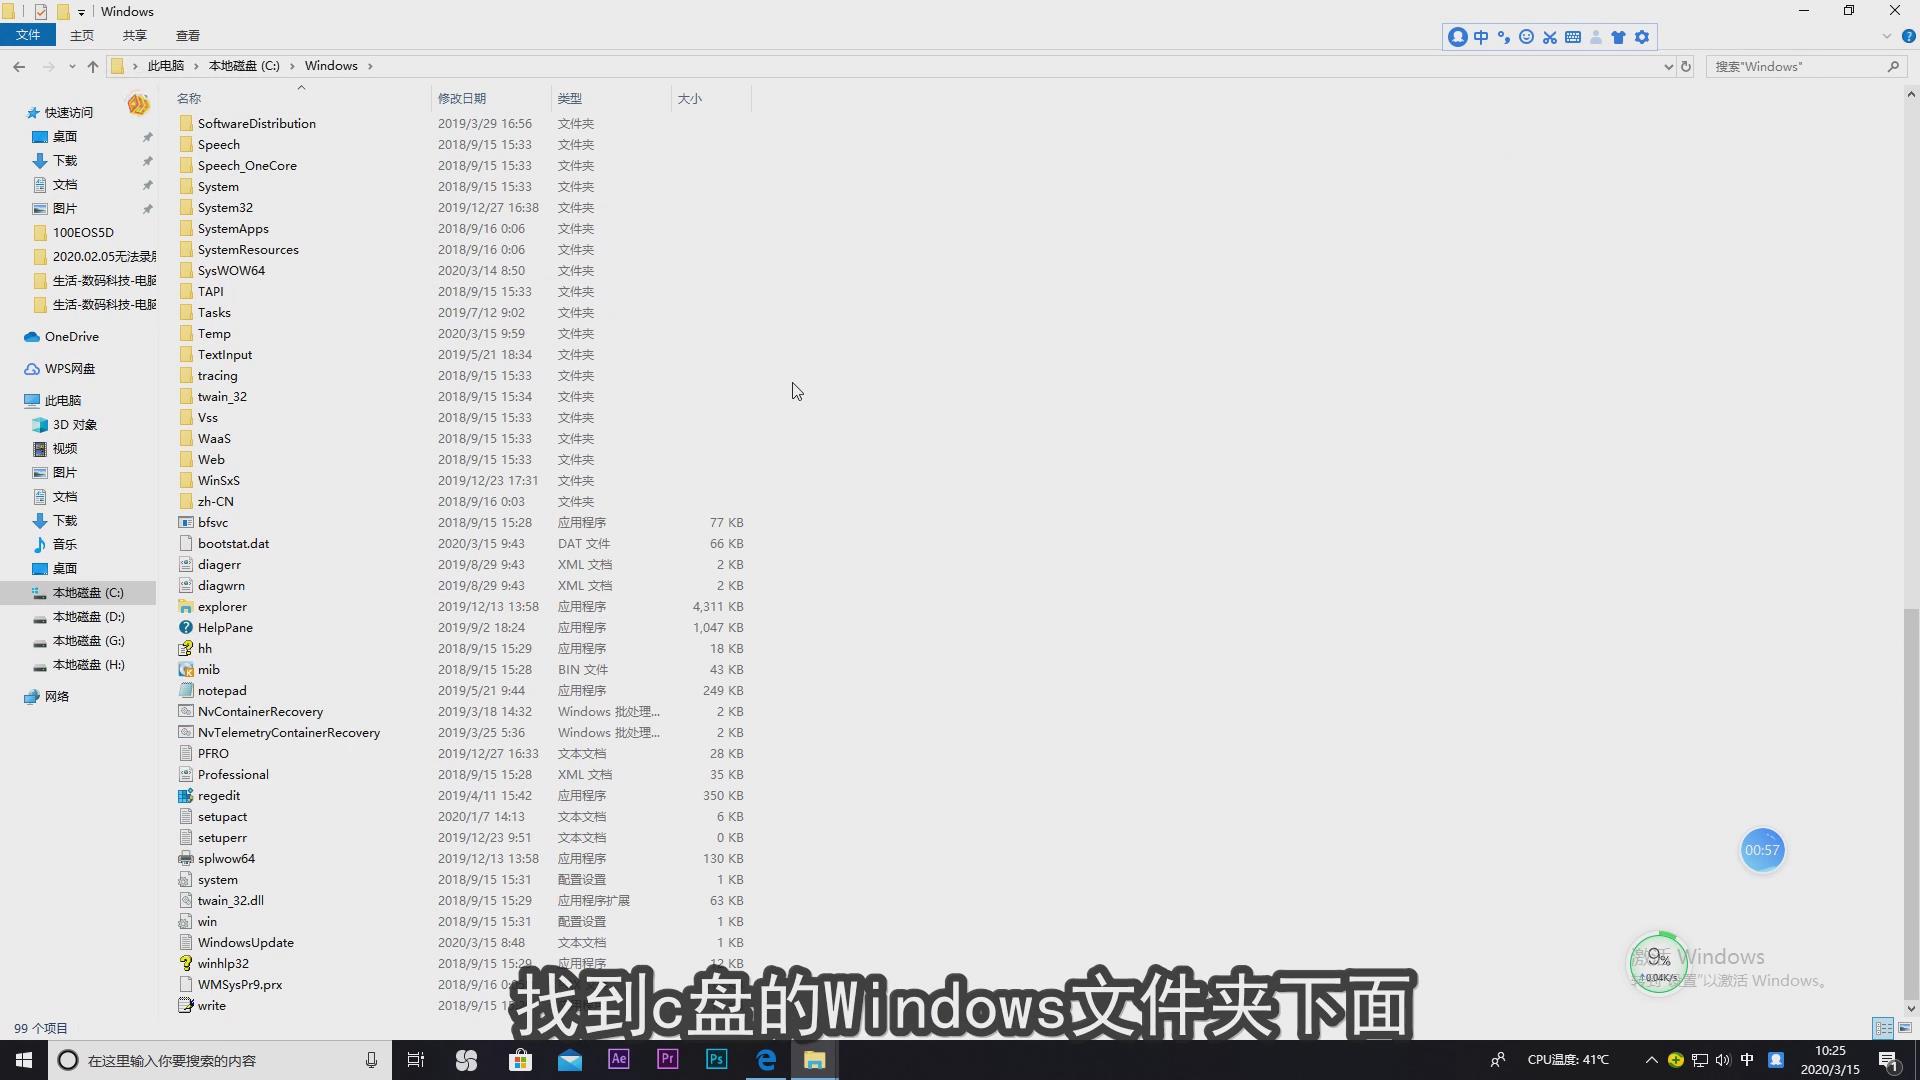1920x1080 pixels.
Task: Click 查看 menu in toolbar
Action: tap(185, 36)
